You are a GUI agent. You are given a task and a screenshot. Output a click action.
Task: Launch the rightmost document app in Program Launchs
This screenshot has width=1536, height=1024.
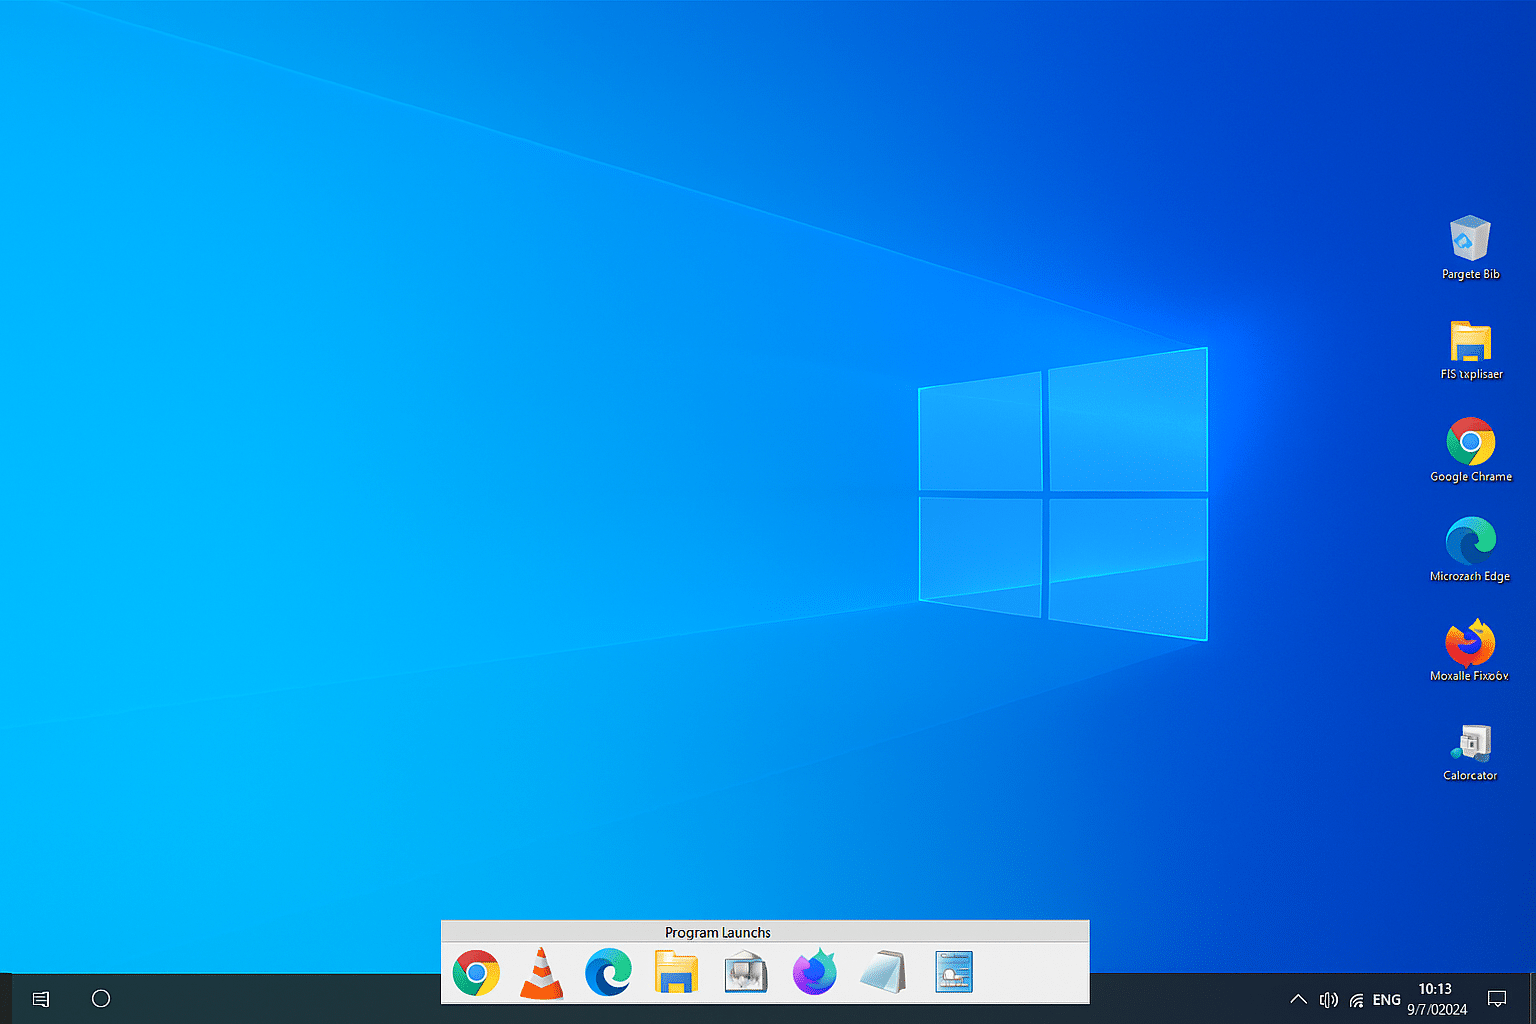[x=952, y=971]
